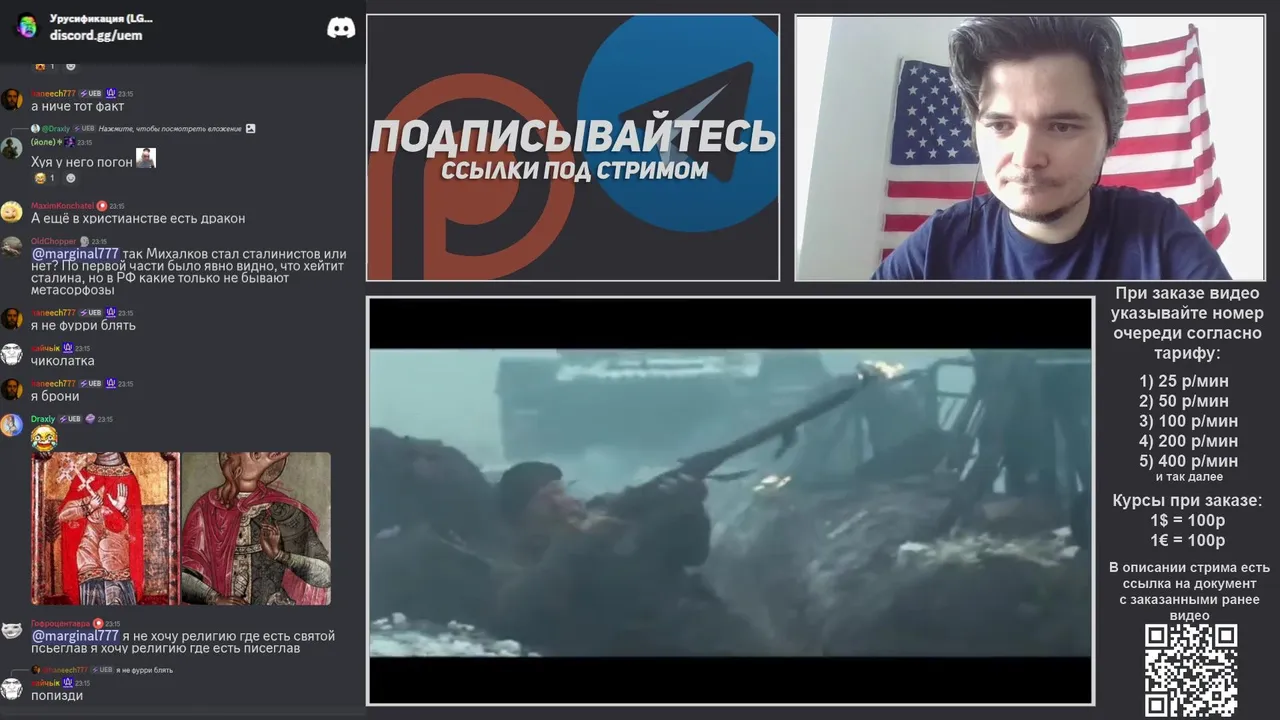Click @marginal777 mention in OldChopper message
The image size is (1280, 720).
(x=75, y=254)
